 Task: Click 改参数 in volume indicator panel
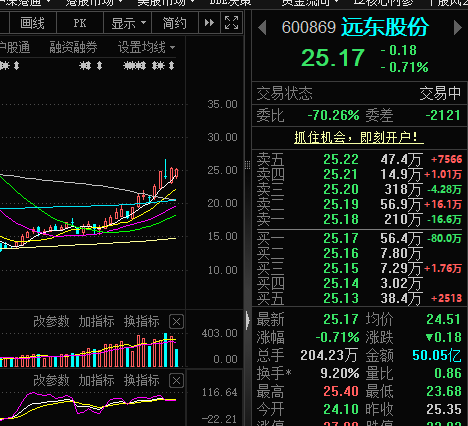[51, 321]
